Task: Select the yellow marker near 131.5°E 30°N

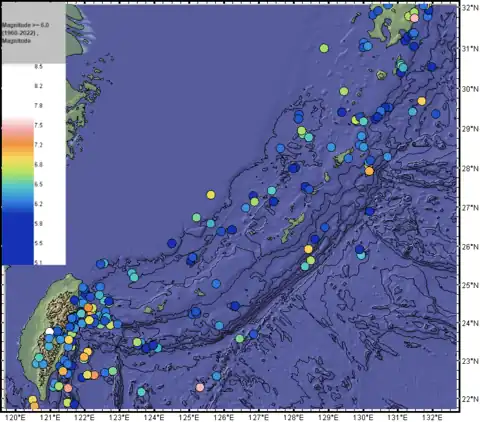Action: tap(422, 101)
